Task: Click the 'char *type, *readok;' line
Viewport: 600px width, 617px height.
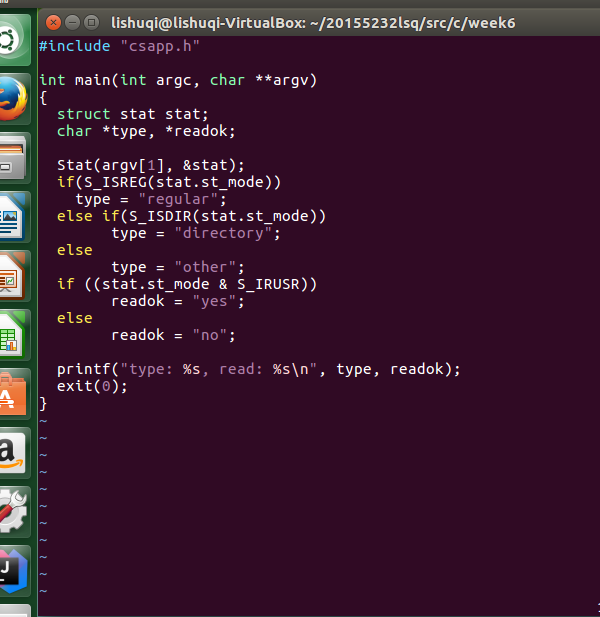Action: point(146,131)
